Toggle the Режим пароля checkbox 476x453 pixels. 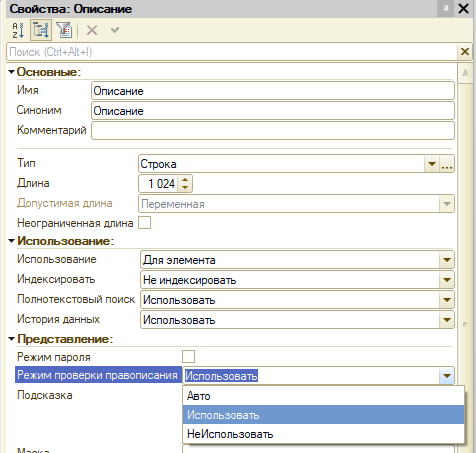(188, 356)
